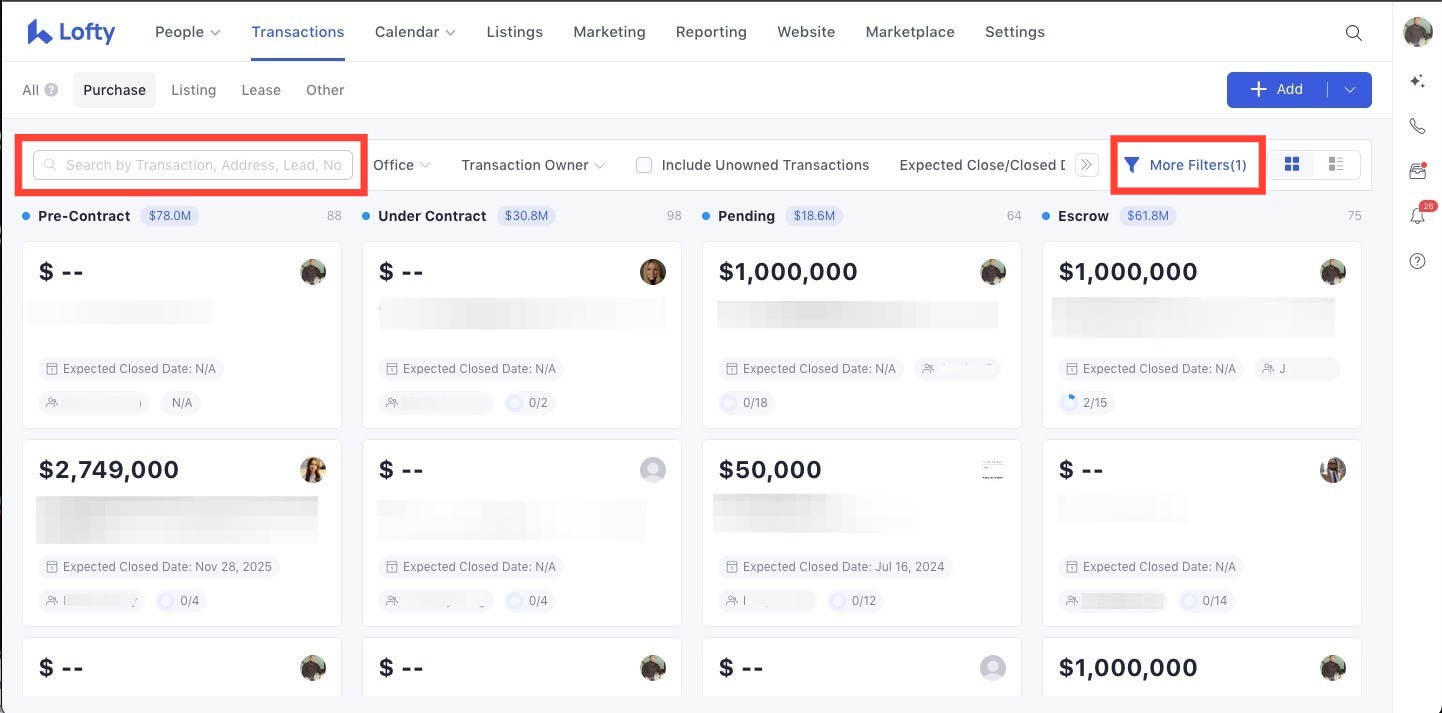Switch to list view layout

click(x=1335, y=165)
